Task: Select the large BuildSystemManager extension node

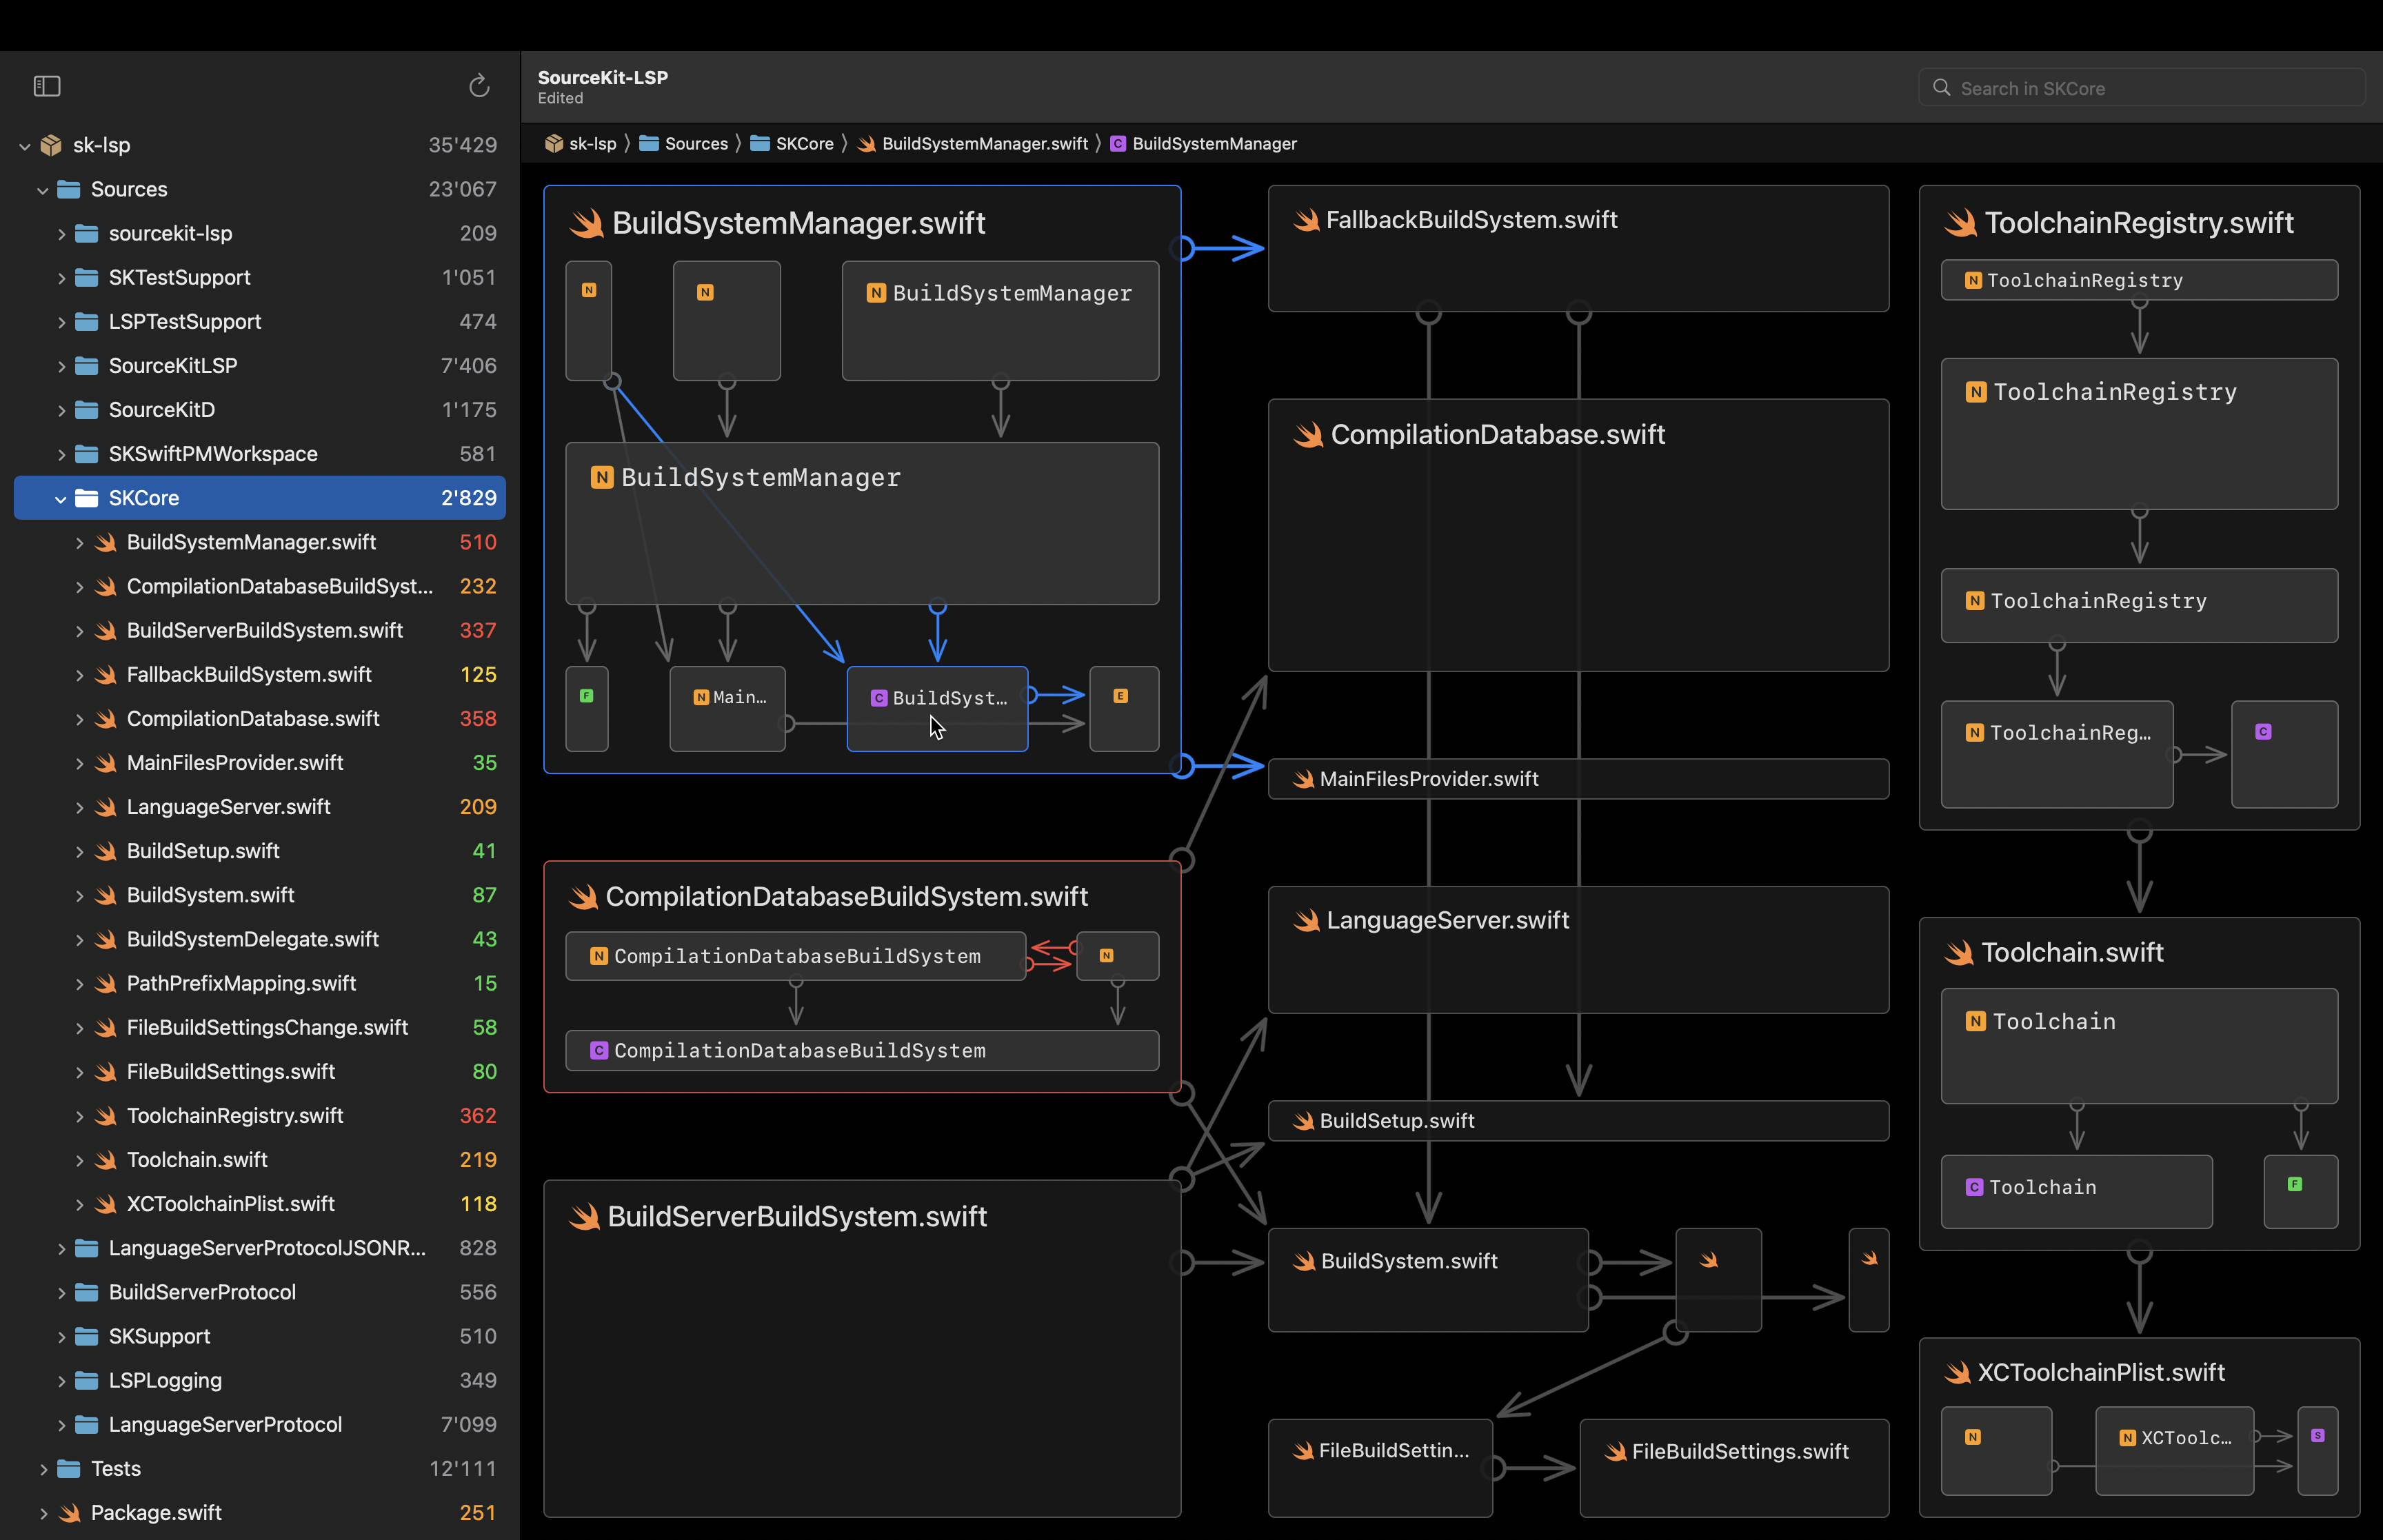Action: pos(862,523)
